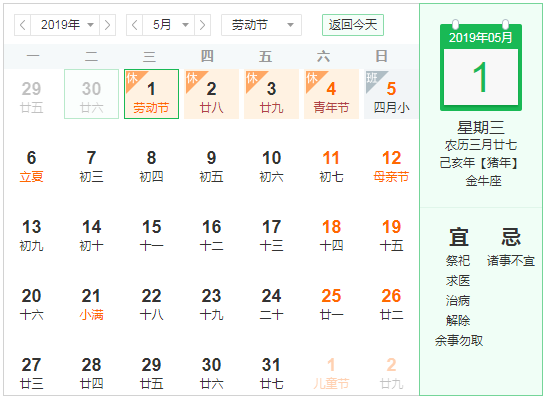Click 求医 under 宜

point(458,281)
